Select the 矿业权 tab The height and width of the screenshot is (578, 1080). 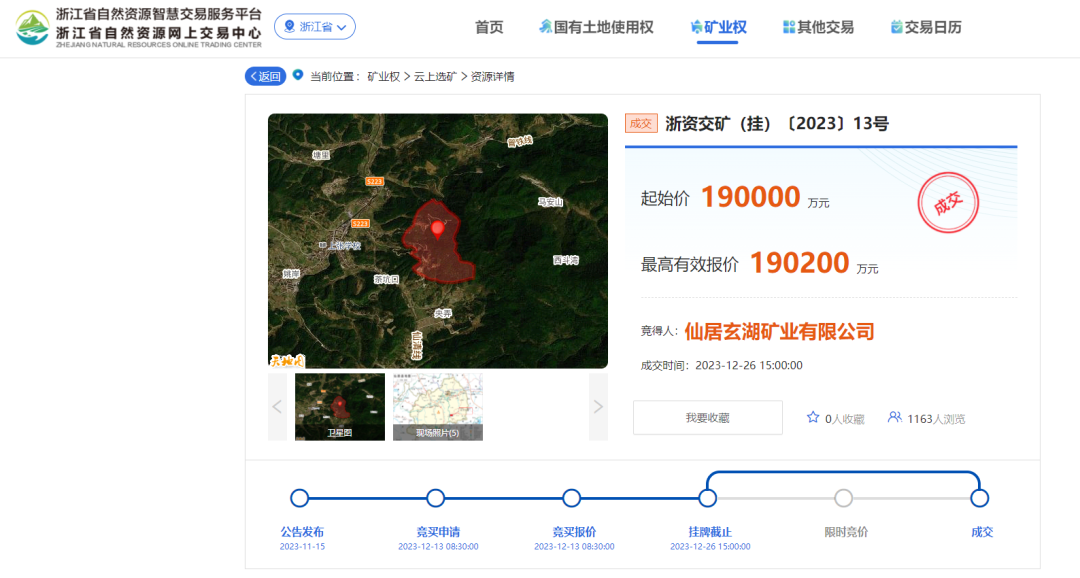point(719,27)
